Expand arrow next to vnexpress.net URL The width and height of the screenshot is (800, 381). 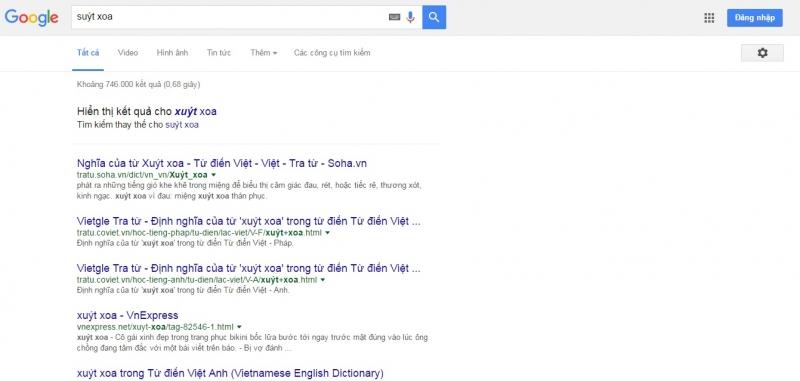pos(239,326)
